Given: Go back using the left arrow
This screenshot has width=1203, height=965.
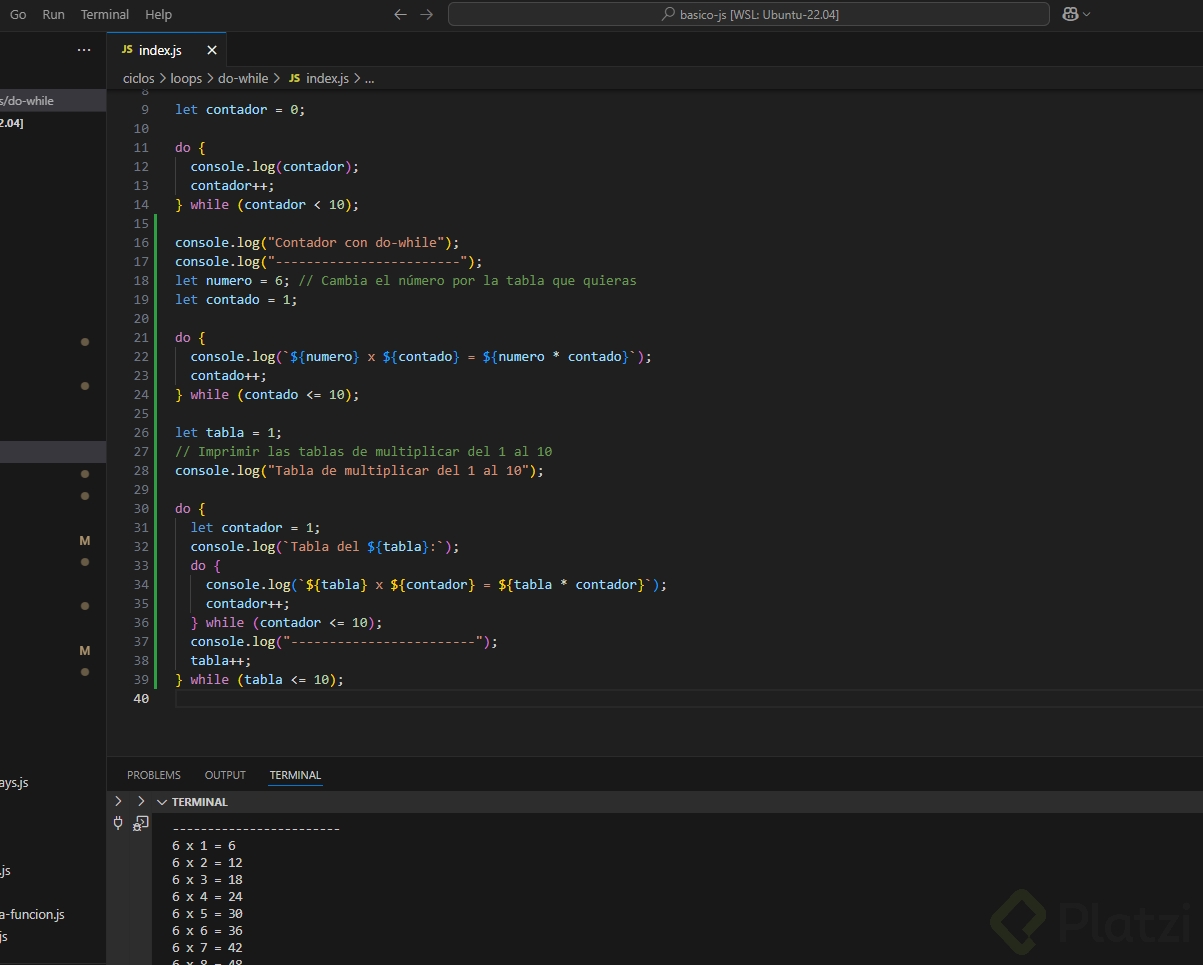Looking at the screenshot, I should [400, 14].
